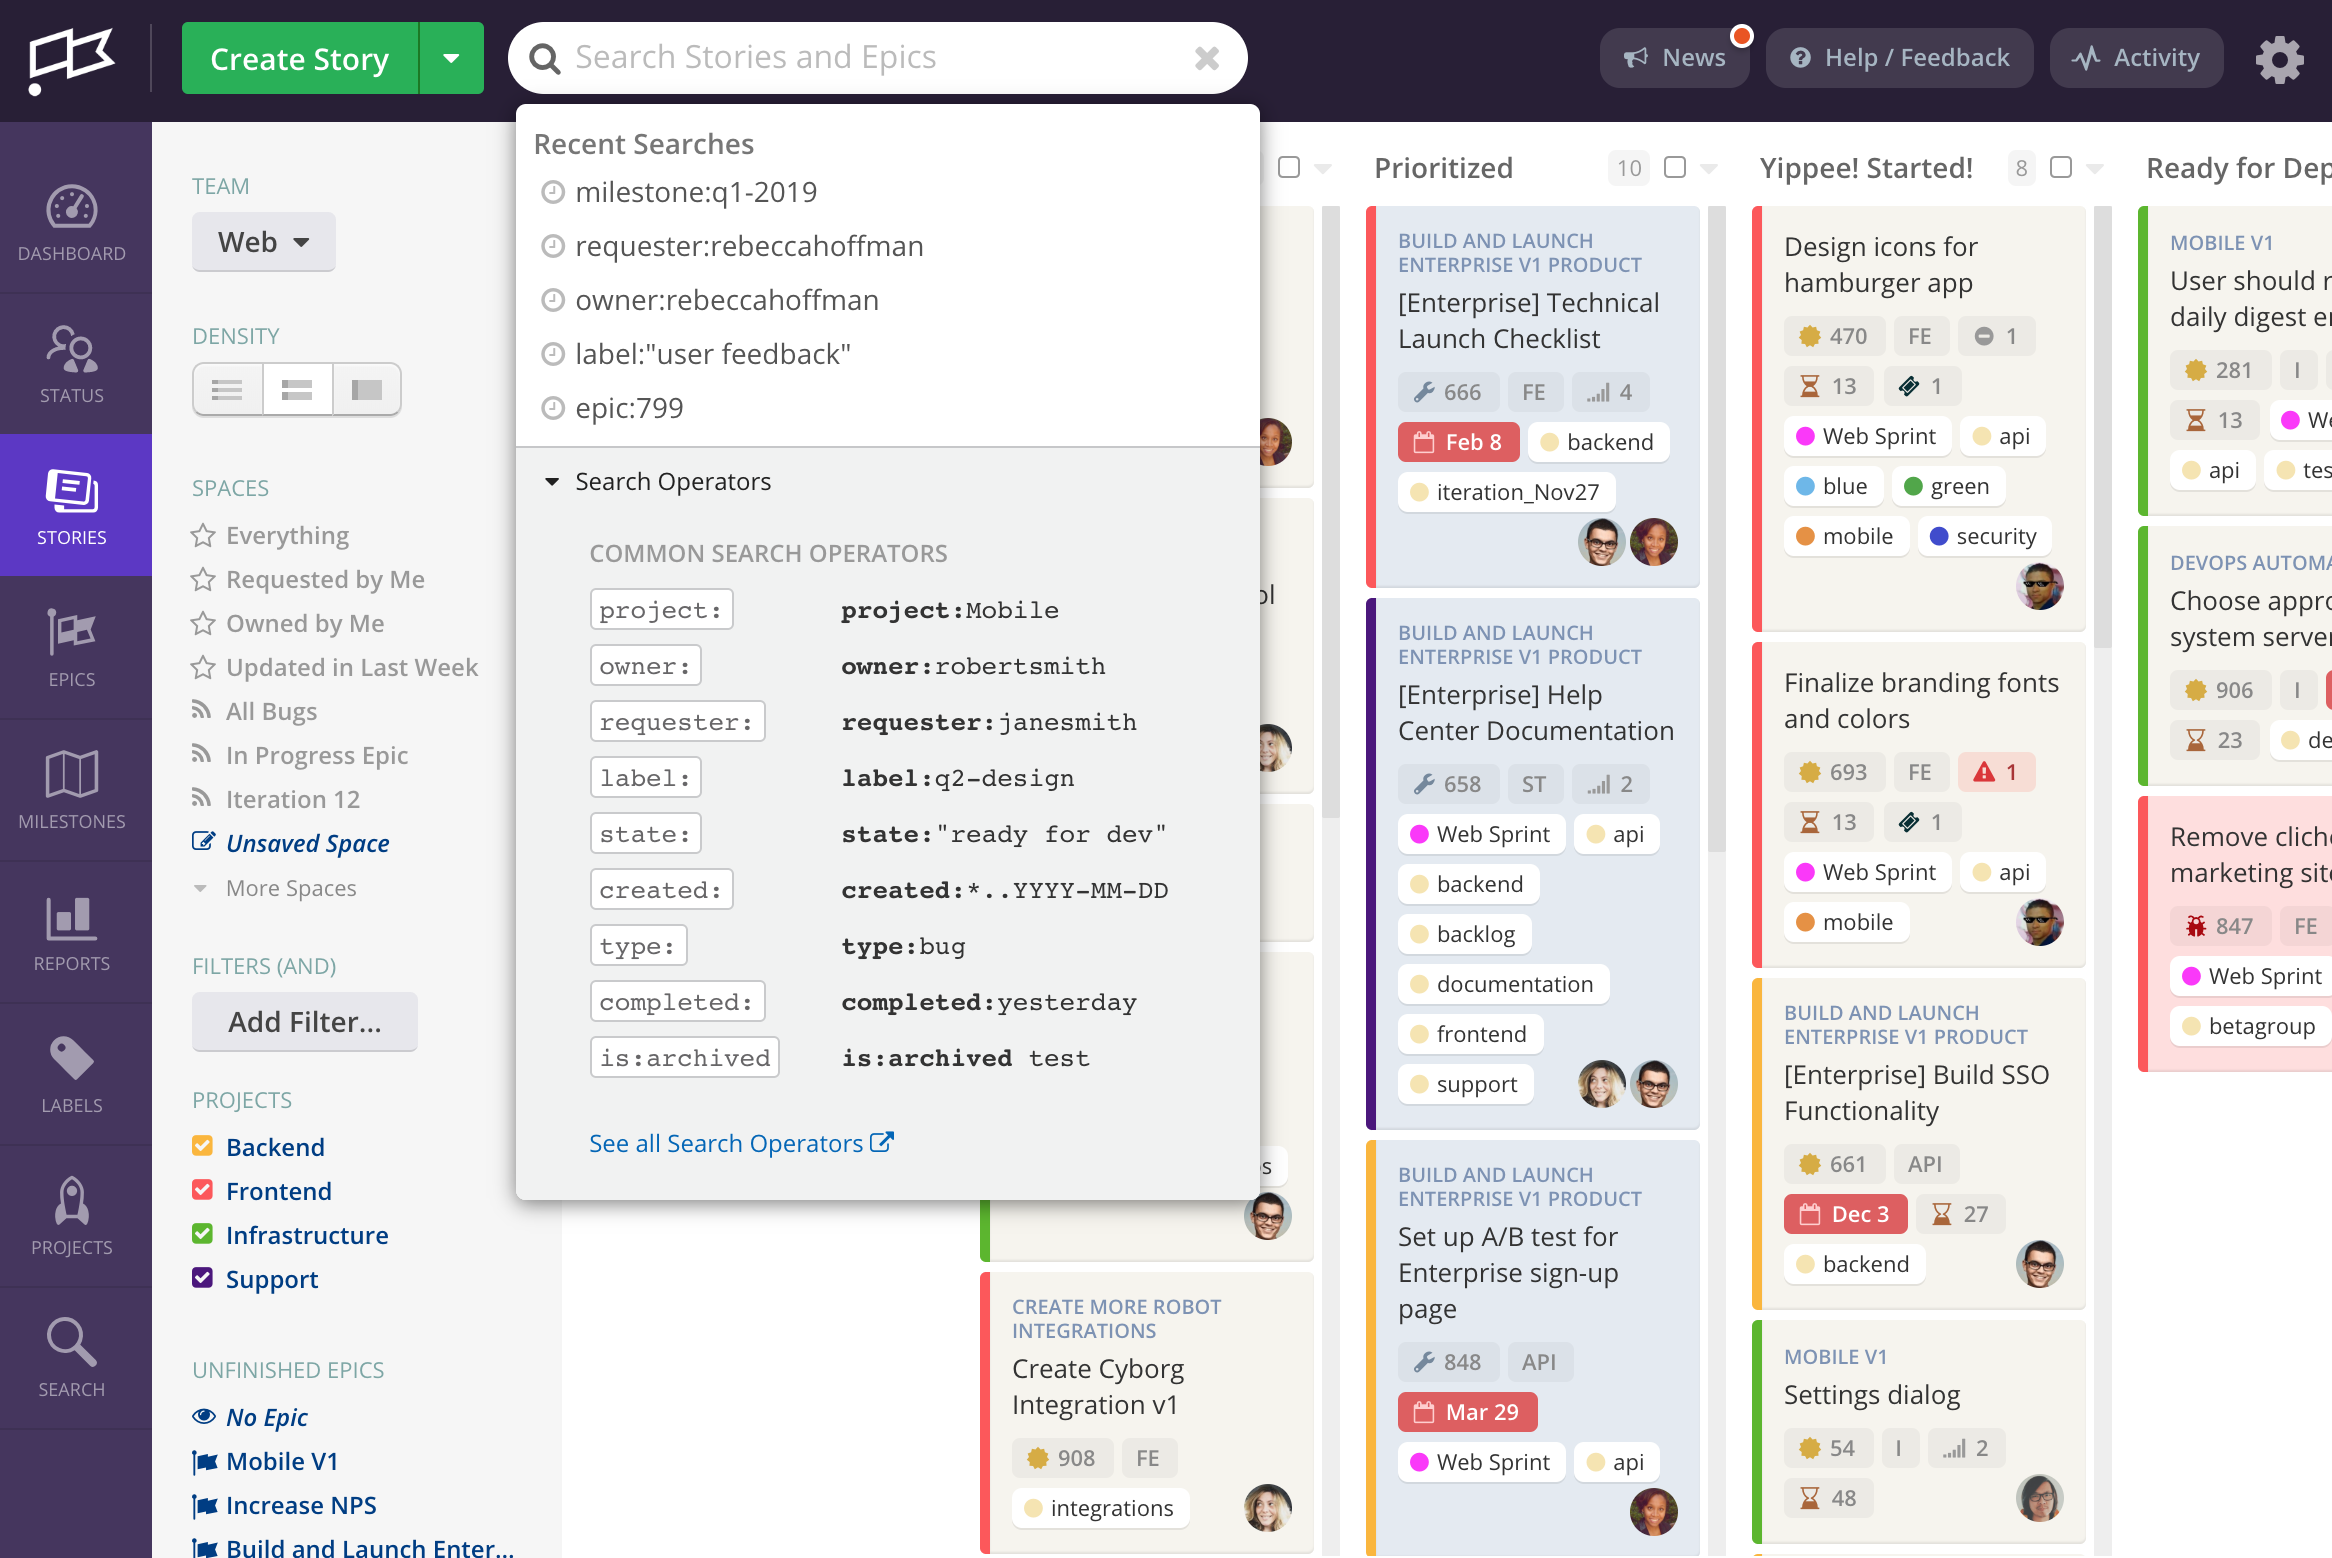Select the medium density icon
This screenshot has width=2332, height=1558.
[x=297, y=389]
